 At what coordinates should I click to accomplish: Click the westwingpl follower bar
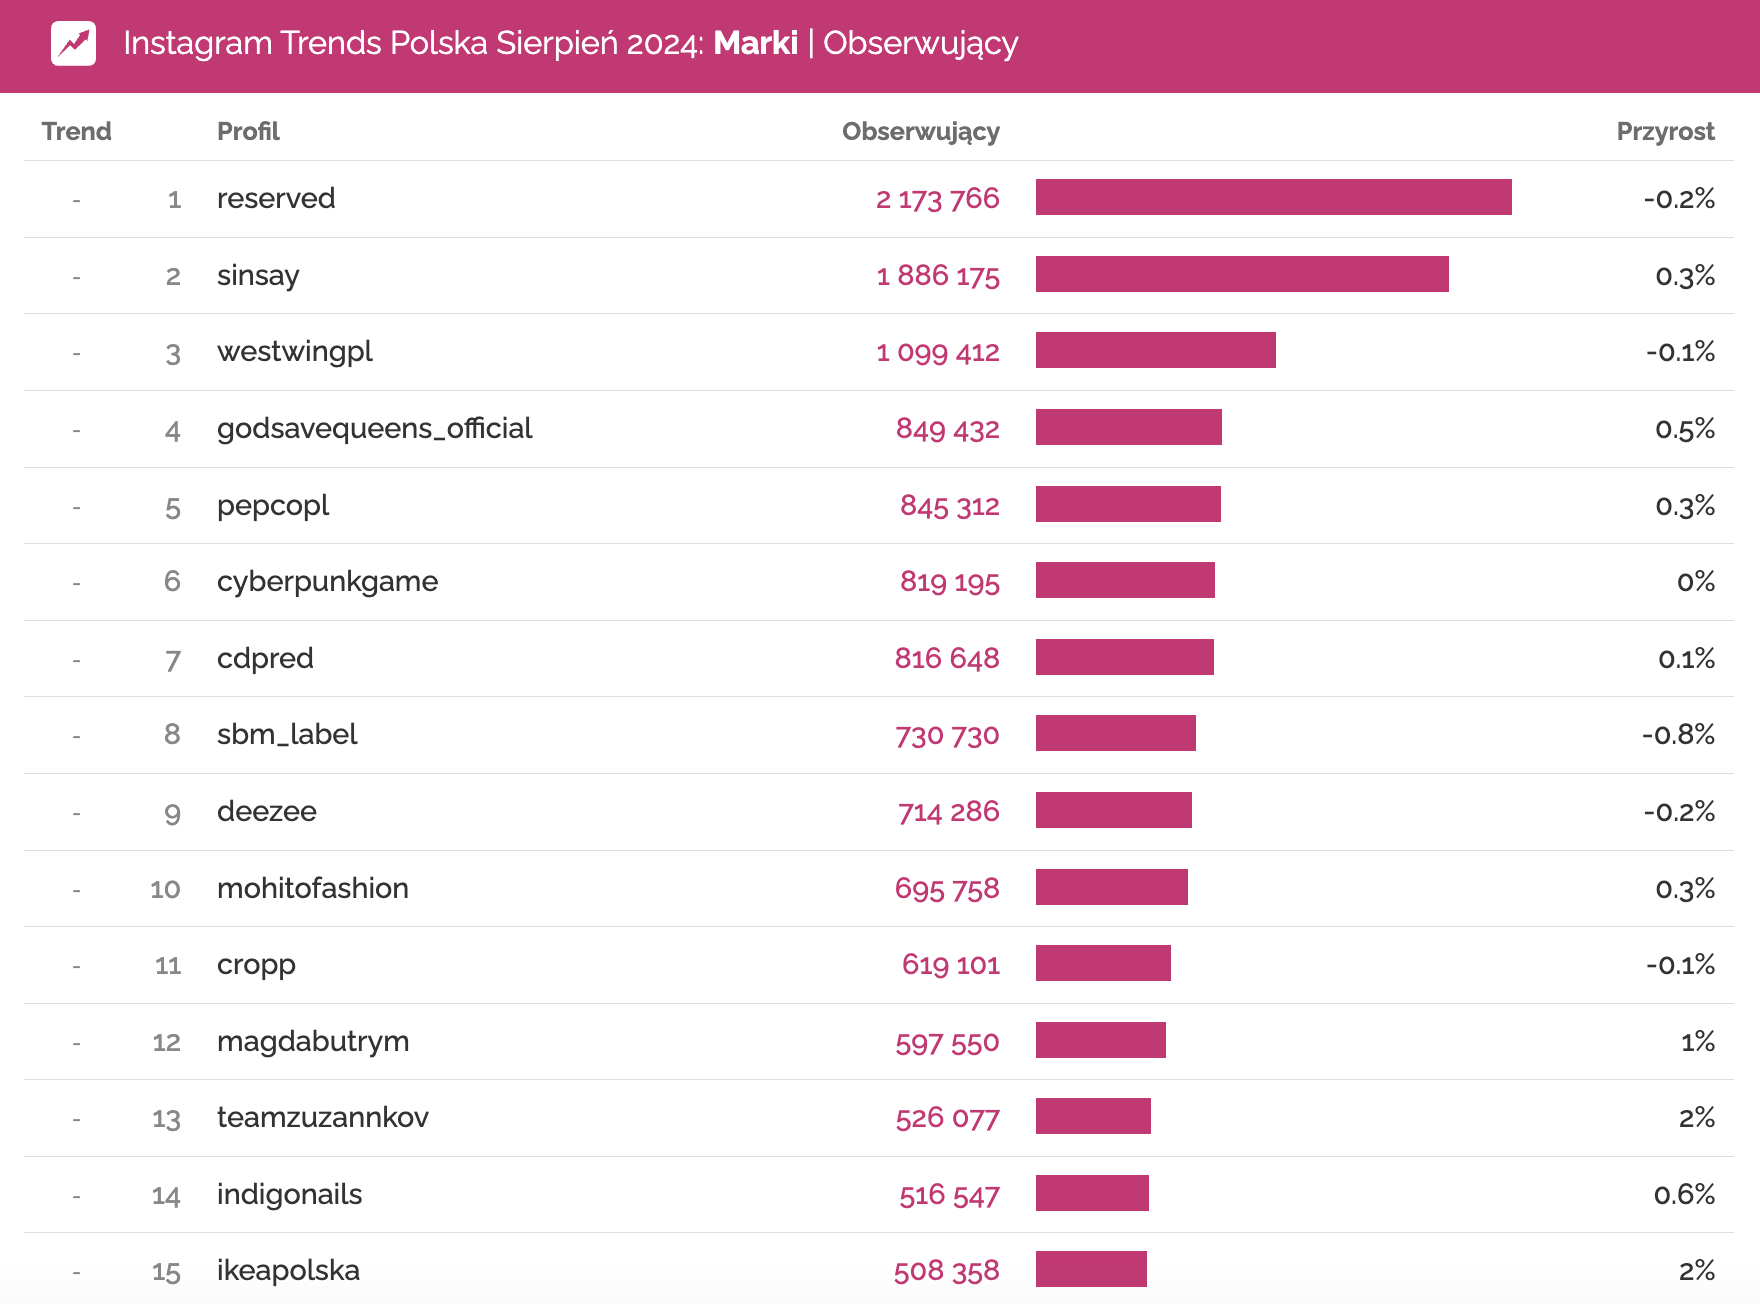(1155, 351)
